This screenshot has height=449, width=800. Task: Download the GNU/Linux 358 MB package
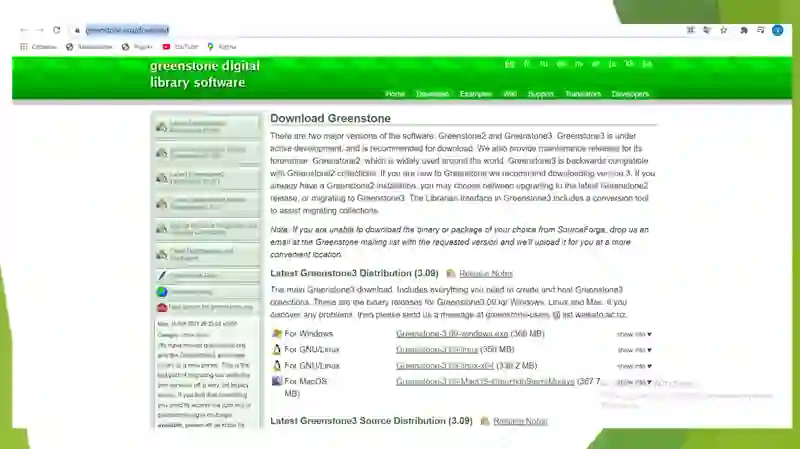pyautogui.click(x=437, y=350)
